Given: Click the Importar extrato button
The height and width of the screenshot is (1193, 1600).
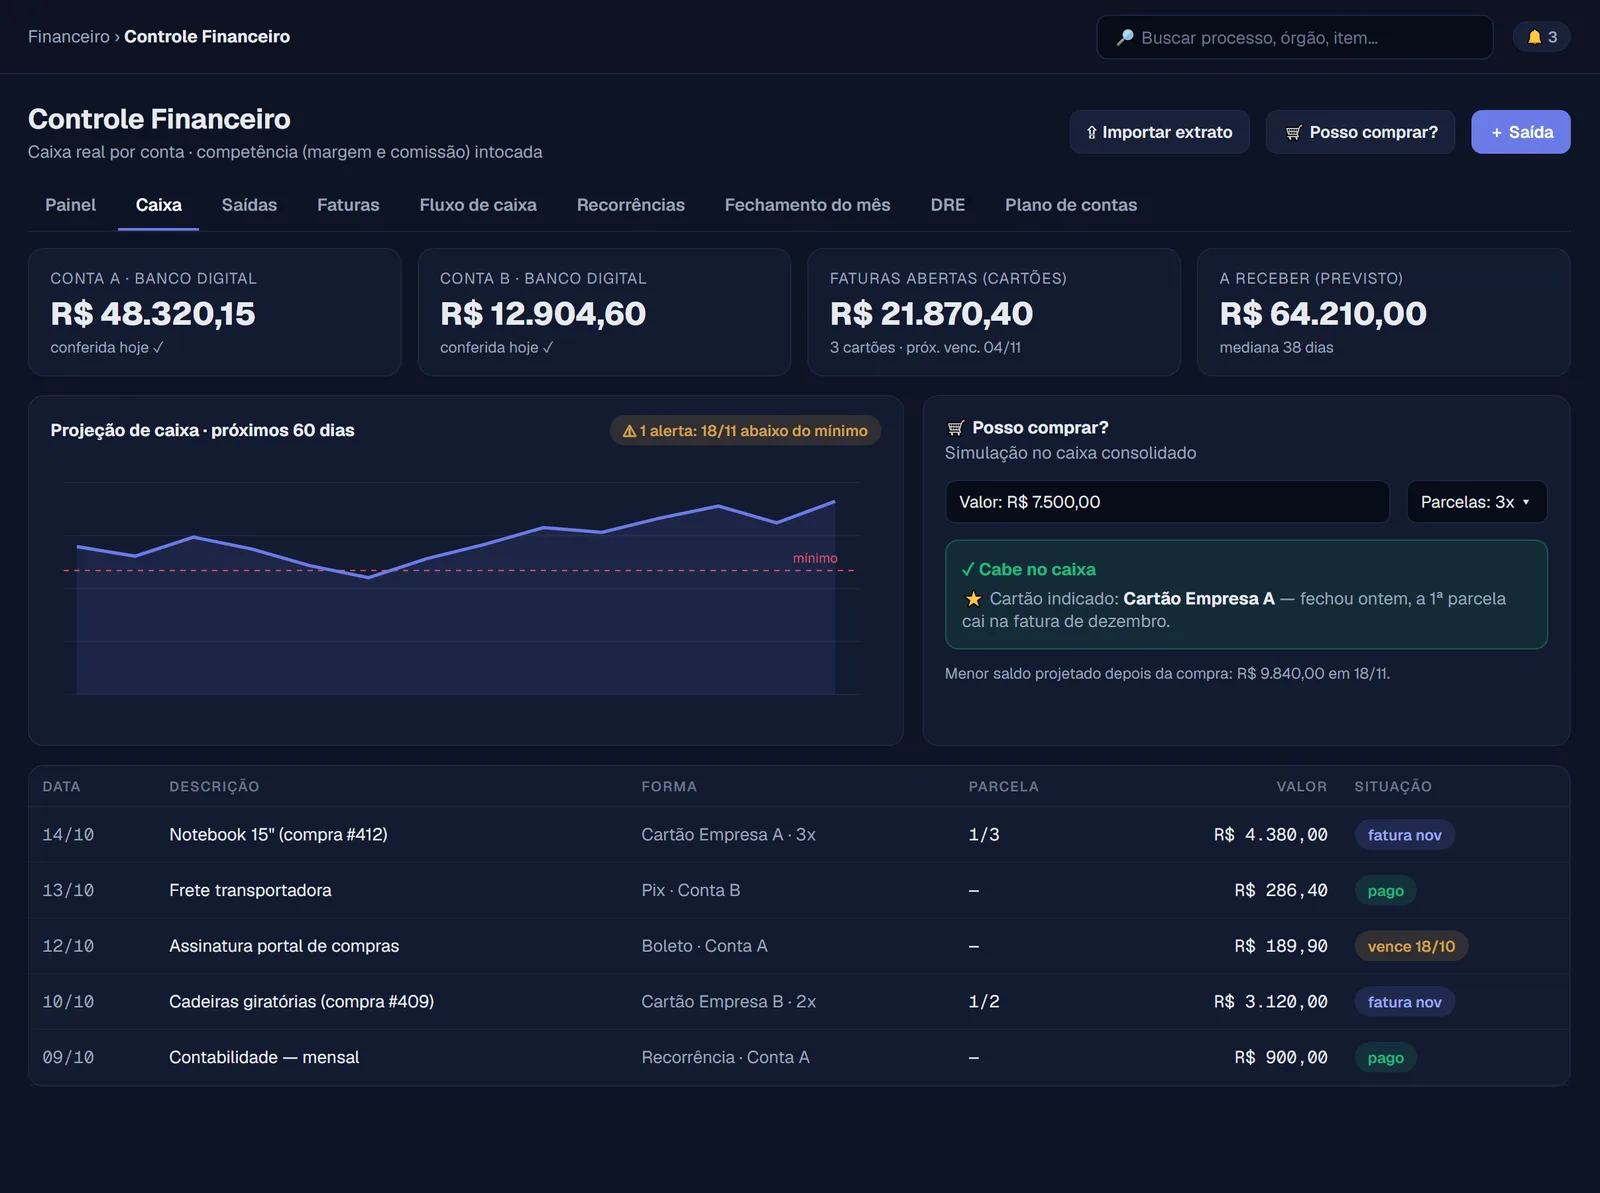Looking at the screenshot, I should 1159,132.
